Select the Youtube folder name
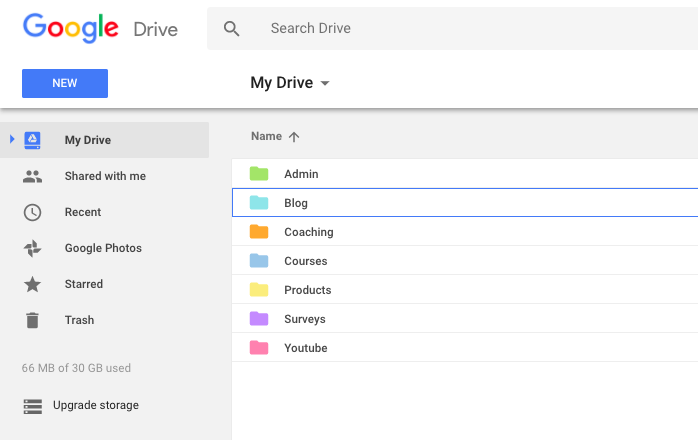 306,348
